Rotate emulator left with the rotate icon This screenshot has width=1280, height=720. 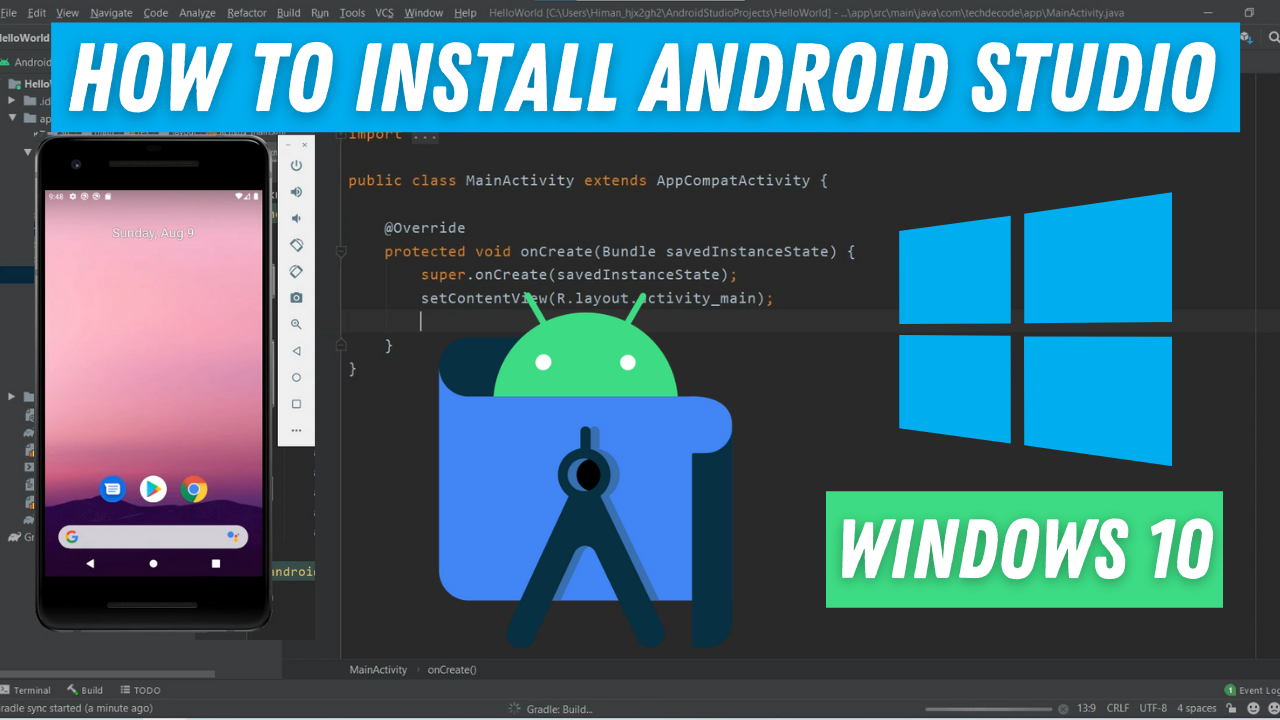point(296,245)
